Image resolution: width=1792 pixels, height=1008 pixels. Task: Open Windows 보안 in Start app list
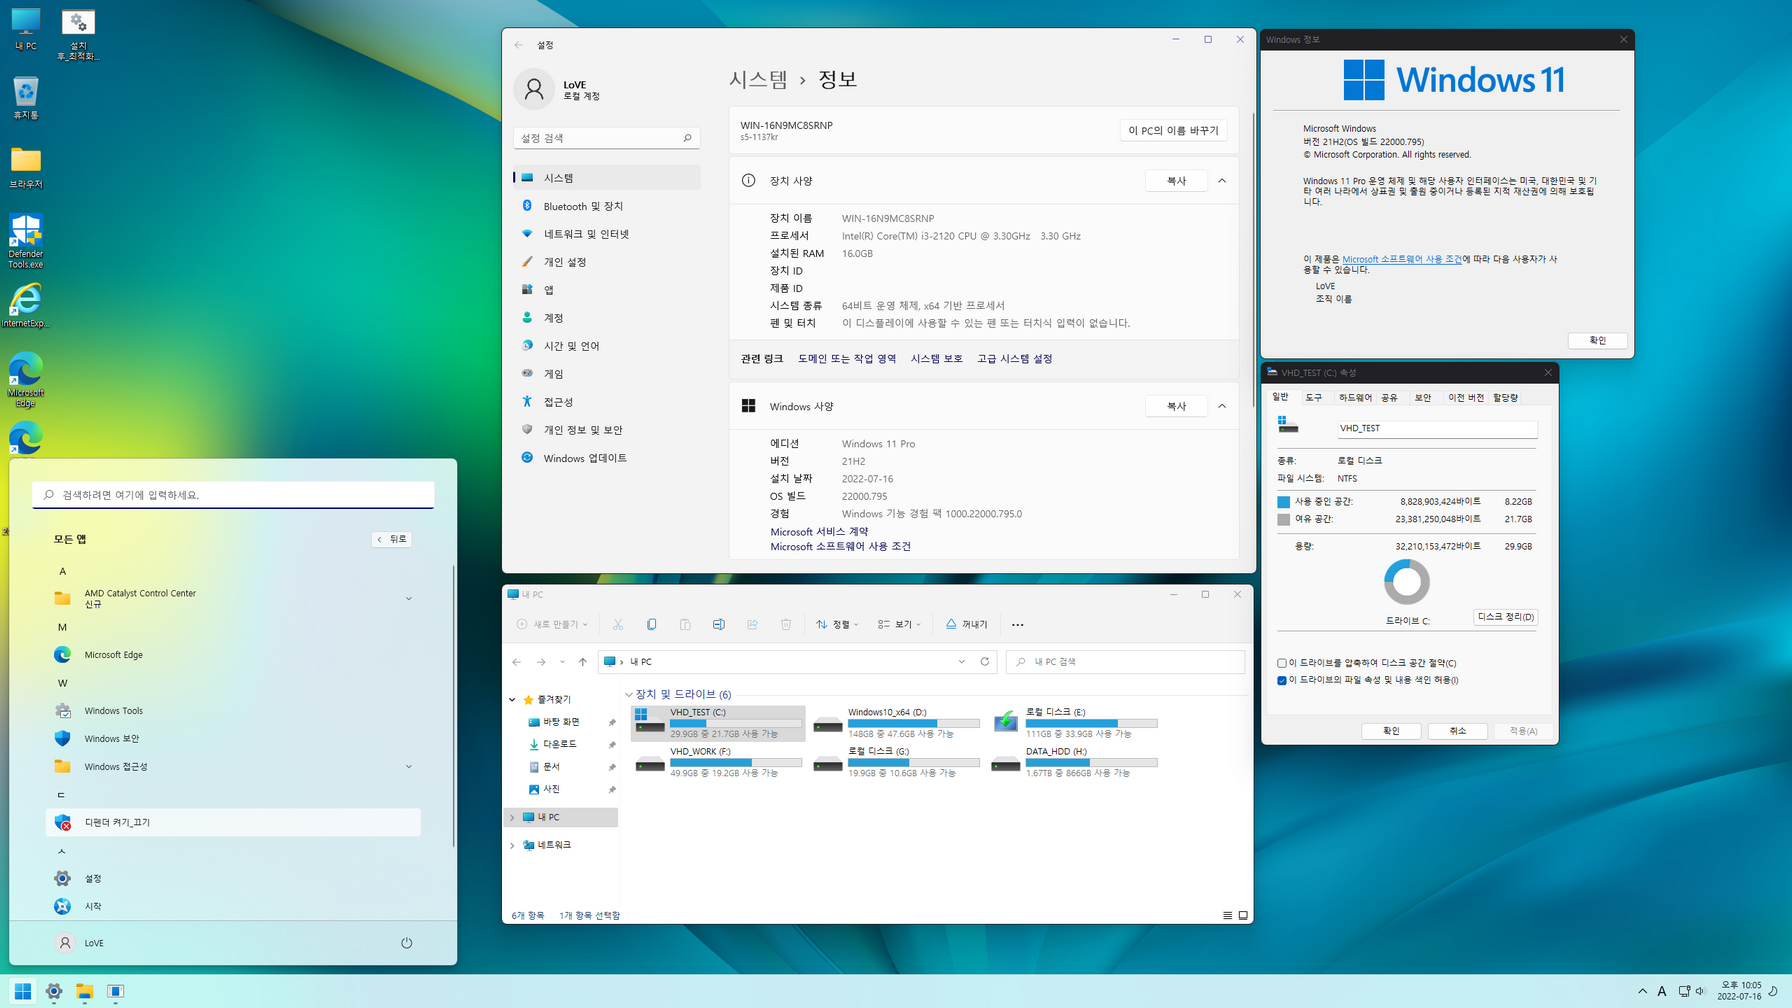click(233, 739)
